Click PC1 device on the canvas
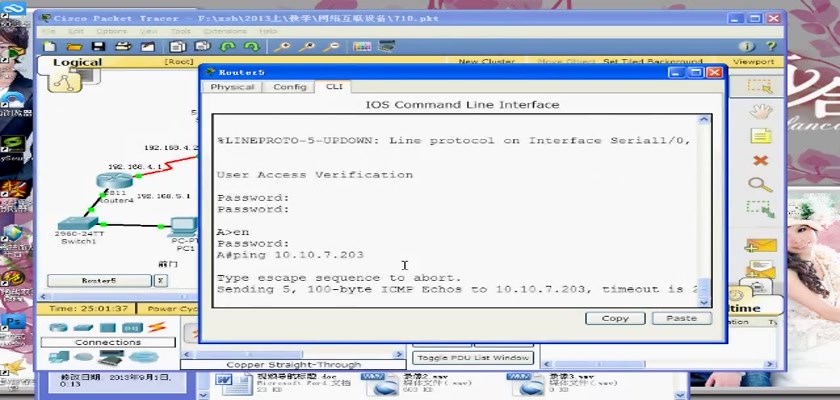This screenshot has height=400, width=840. point(184,227)
